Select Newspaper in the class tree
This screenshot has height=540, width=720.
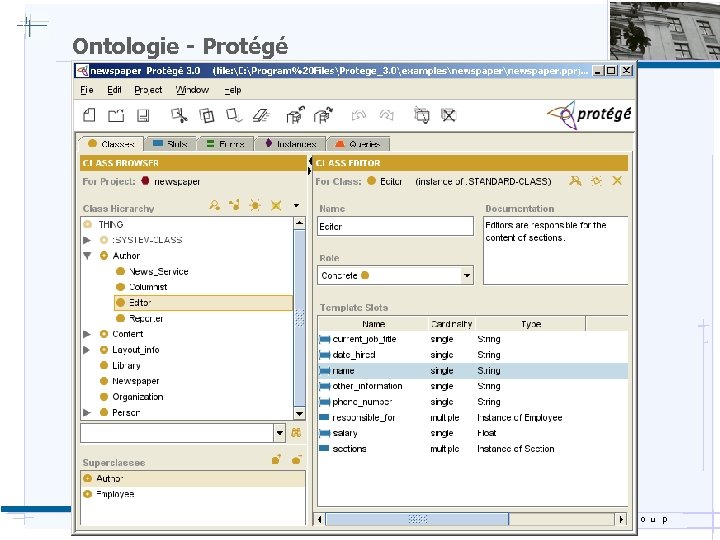(135, 381)
